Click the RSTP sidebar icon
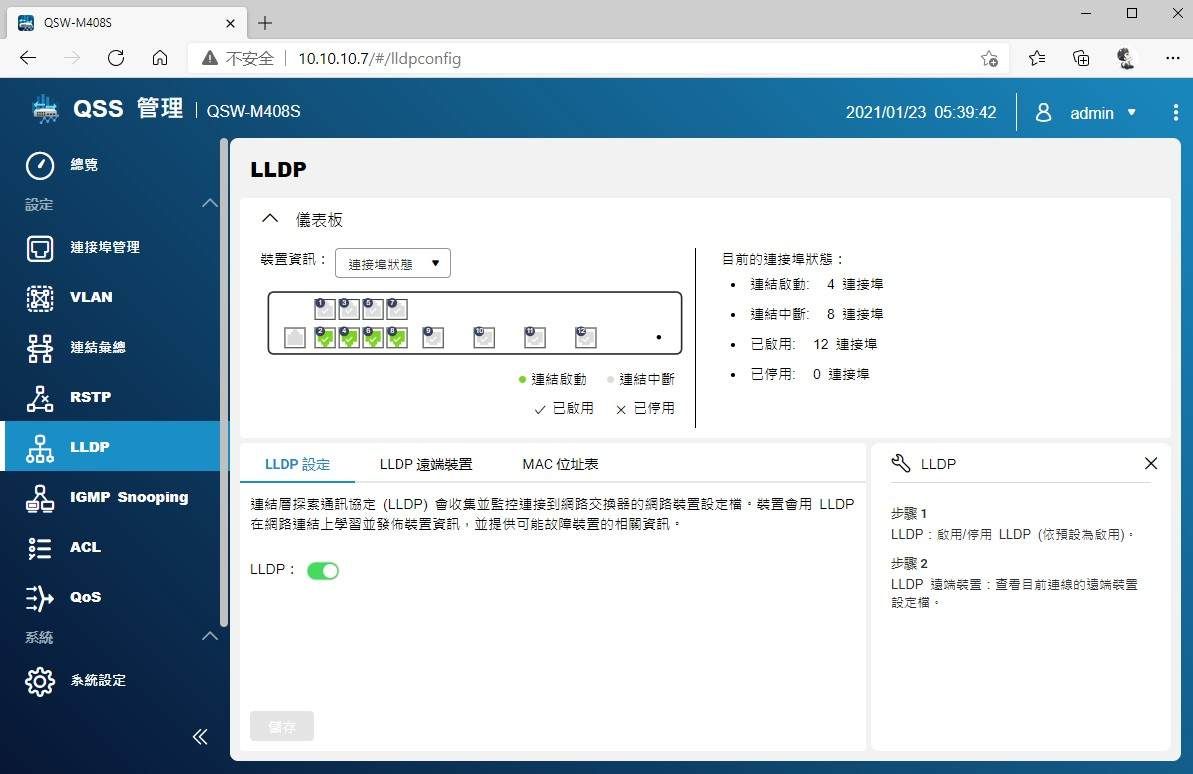 [x=40, y=397]
